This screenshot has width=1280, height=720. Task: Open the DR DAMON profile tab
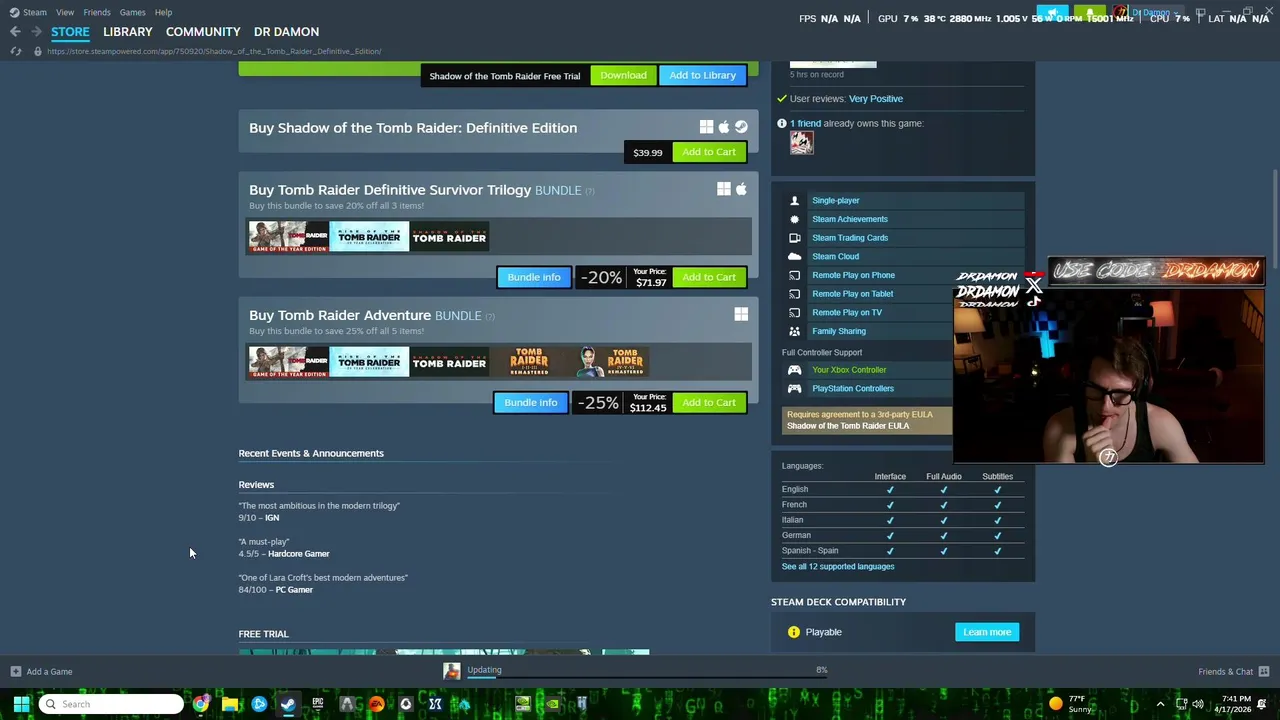coord(286,32)
